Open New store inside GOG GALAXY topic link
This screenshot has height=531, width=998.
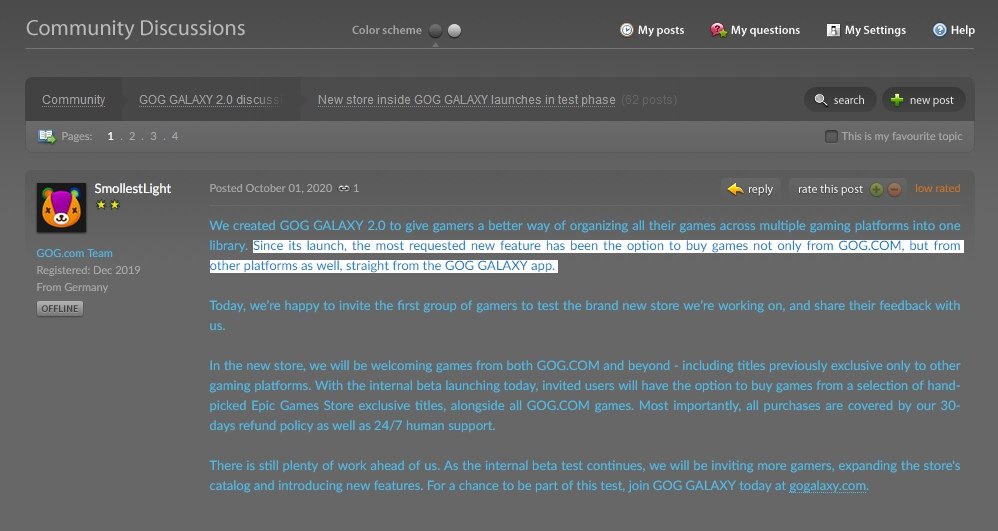[x=467, y=100]
